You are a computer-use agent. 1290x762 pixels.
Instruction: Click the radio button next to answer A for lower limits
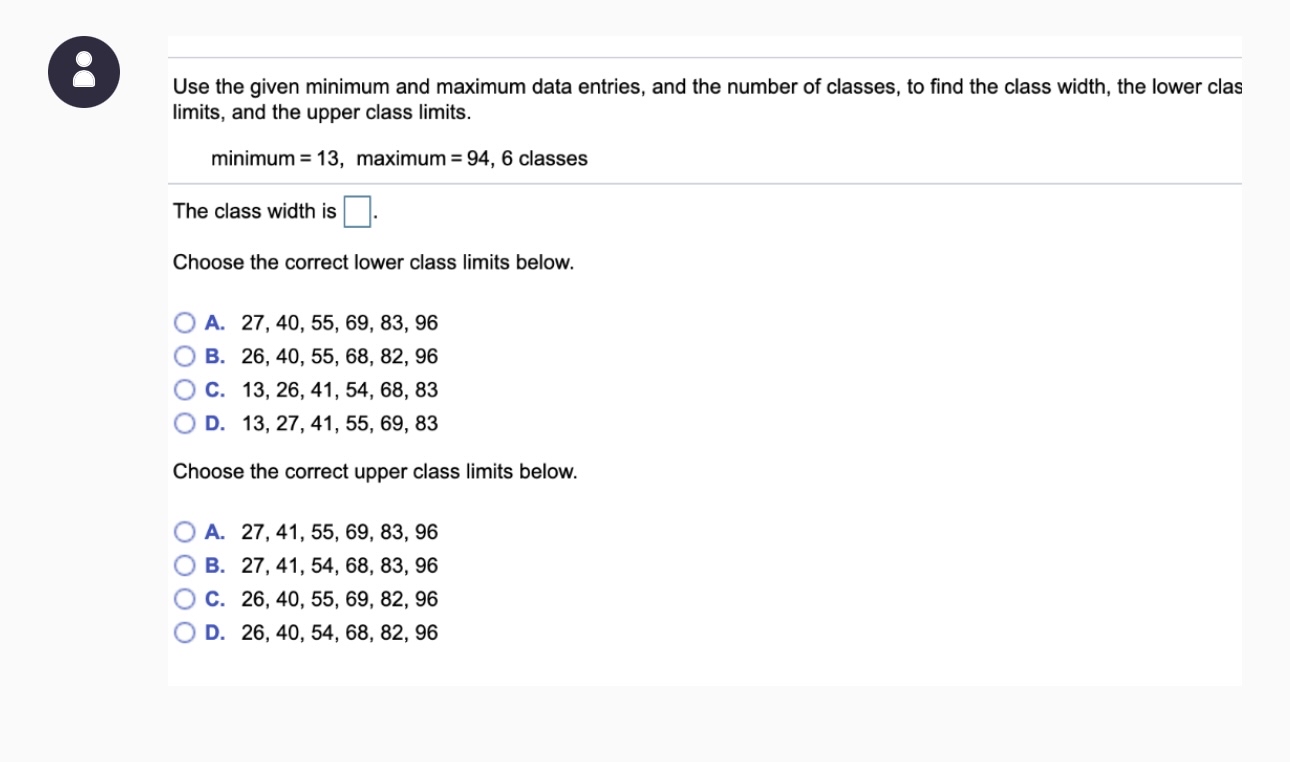point(184,322)
